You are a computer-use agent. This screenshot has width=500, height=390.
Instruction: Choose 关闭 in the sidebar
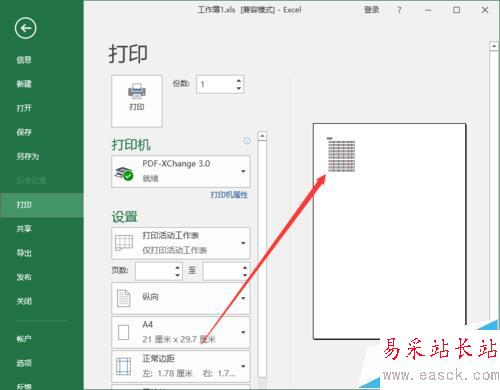pos(24,301)
